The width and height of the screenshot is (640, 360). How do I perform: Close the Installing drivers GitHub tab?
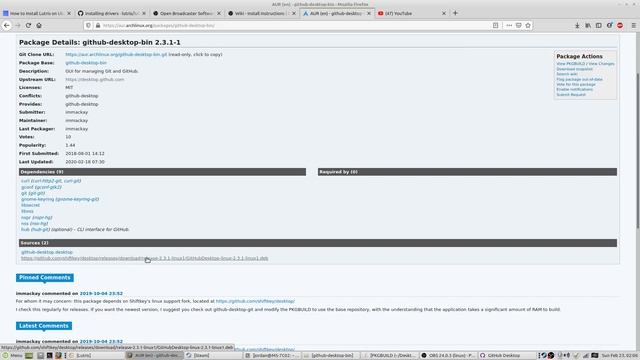(144, 13)
